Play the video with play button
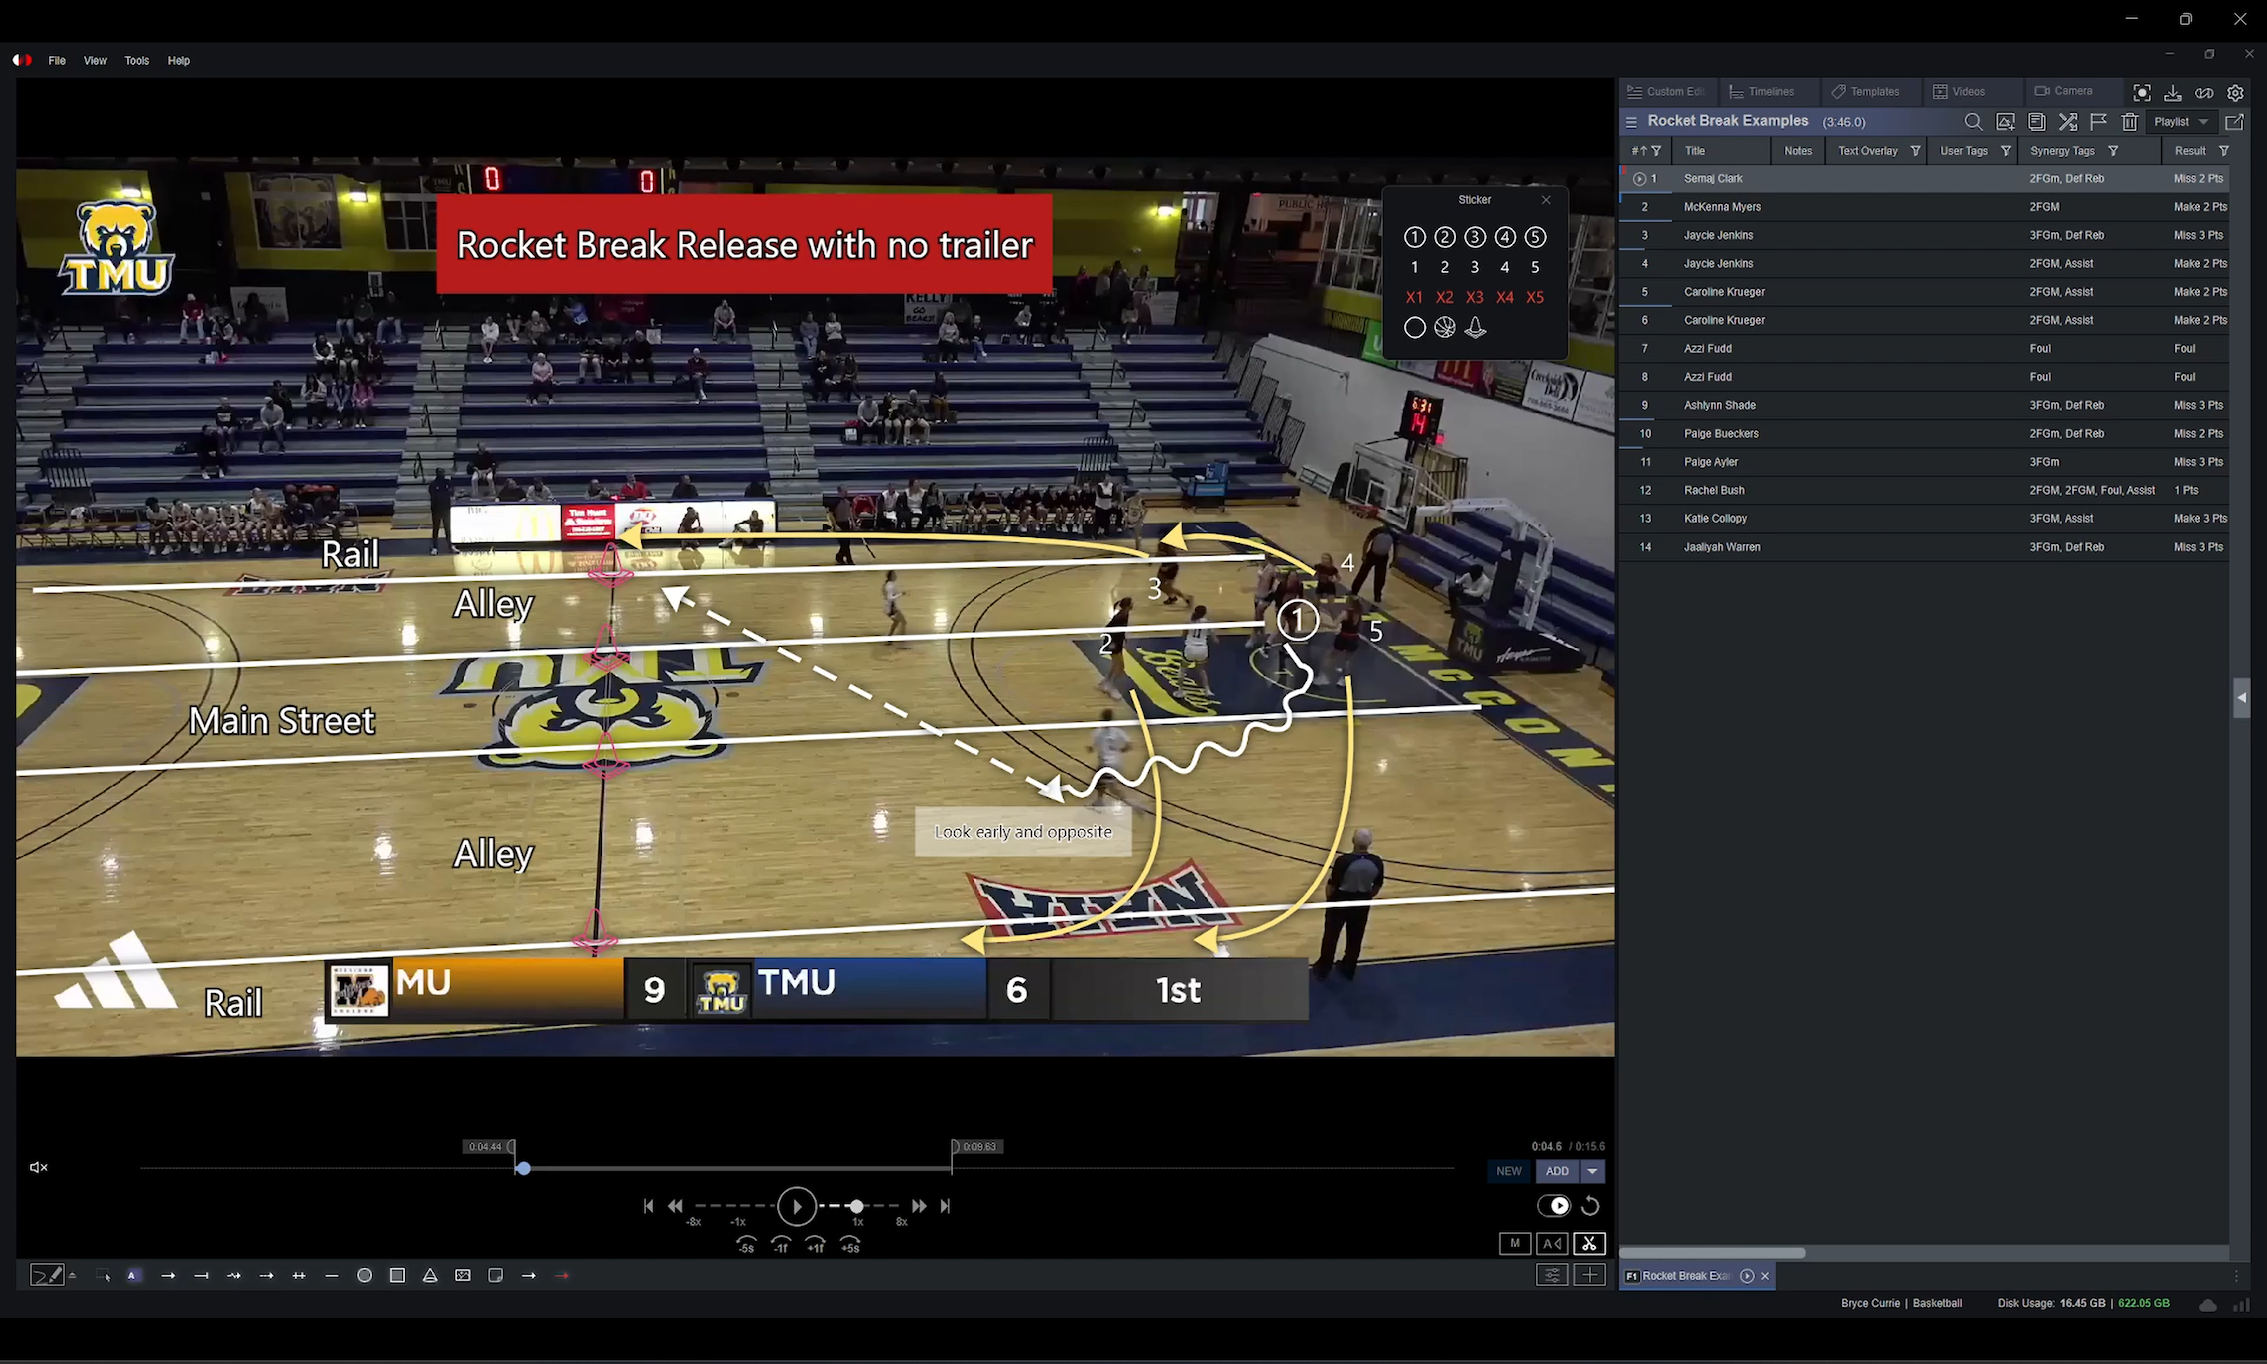2267x1364 pixels. [x=796, y=1206]
